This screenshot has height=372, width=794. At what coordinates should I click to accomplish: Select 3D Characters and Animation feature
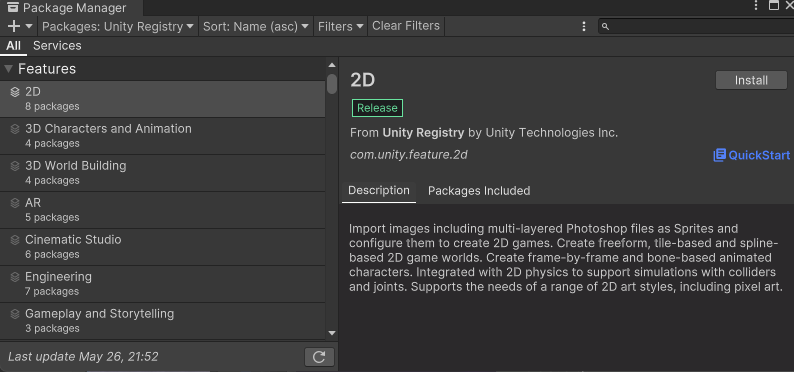coord(163,136)
